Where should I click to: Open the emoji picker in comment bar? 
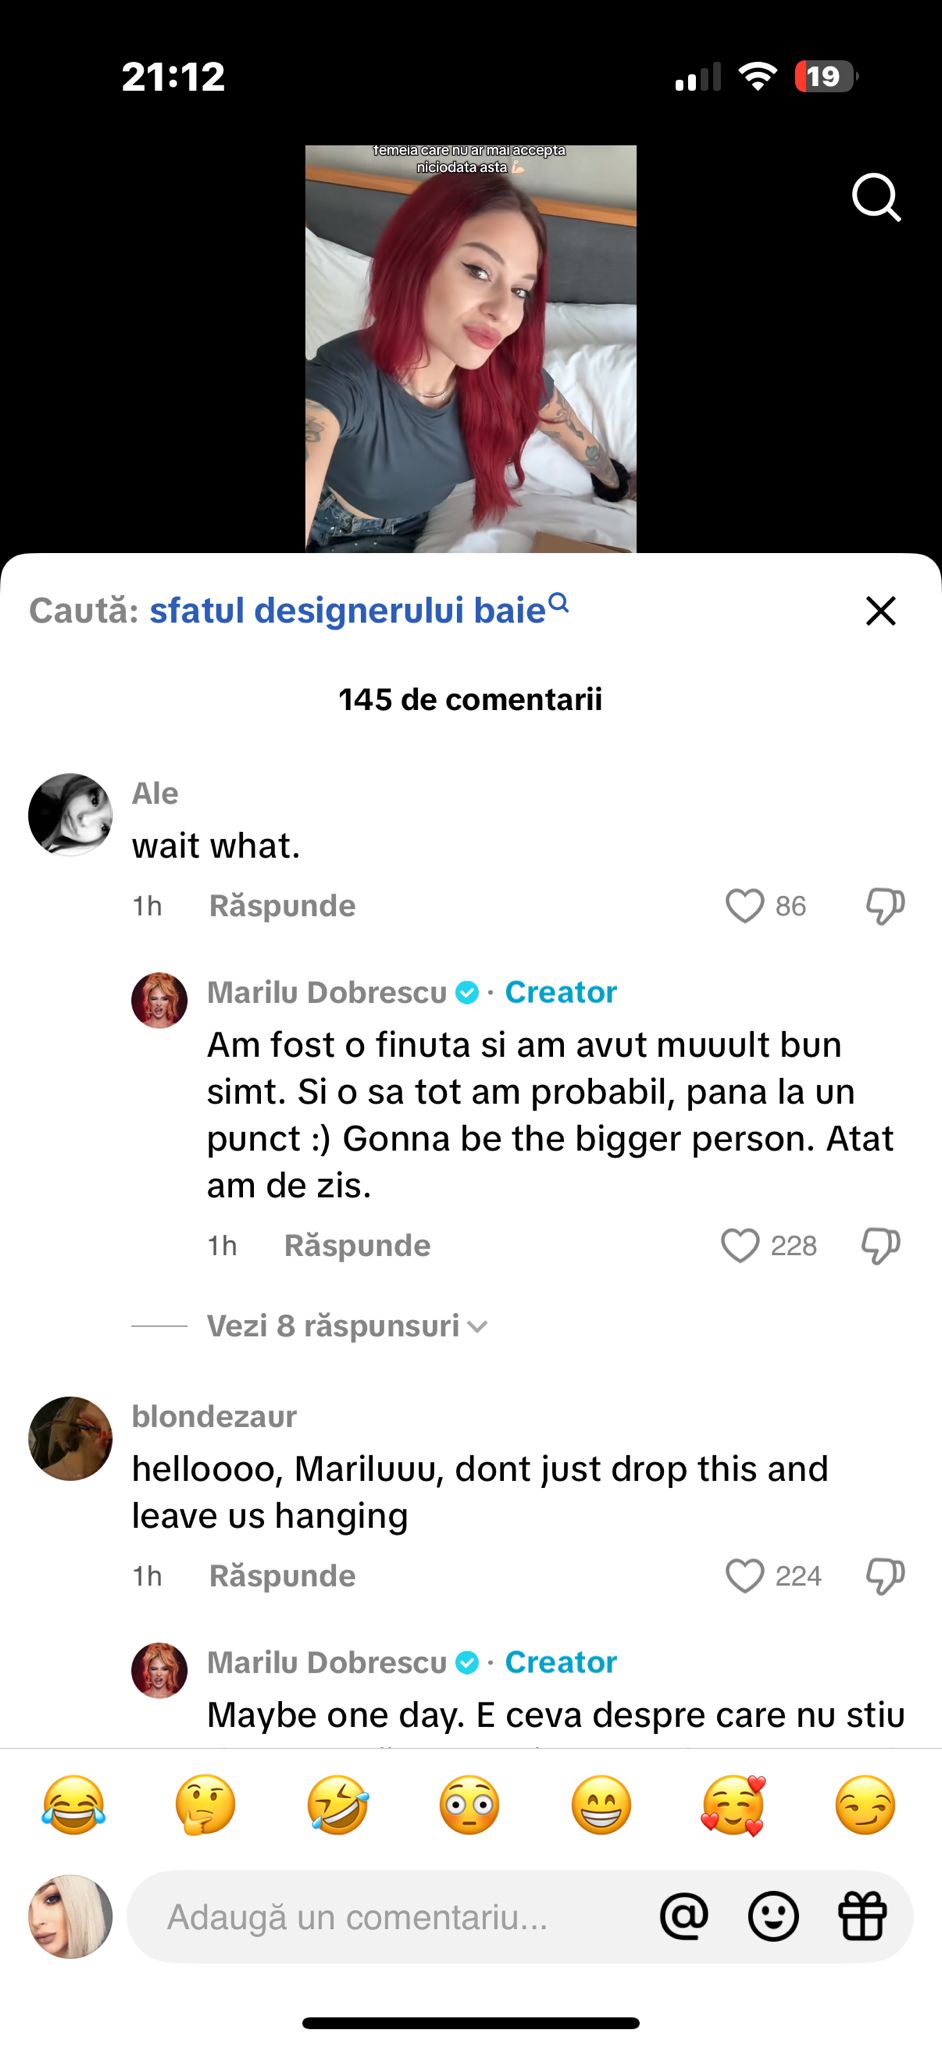tap(773, 1916)
